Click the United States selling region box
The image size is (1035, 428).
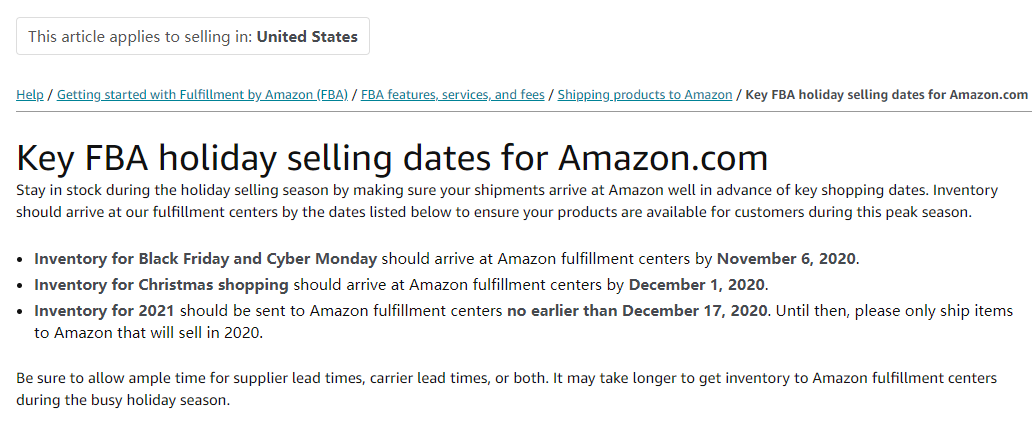193,36
